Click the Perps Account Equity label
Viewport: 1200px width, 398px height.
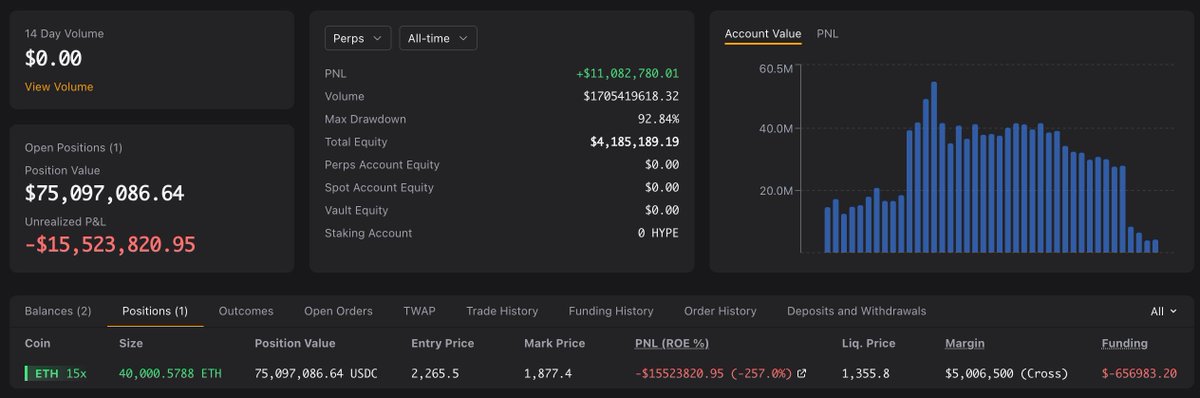click(382, 165)
